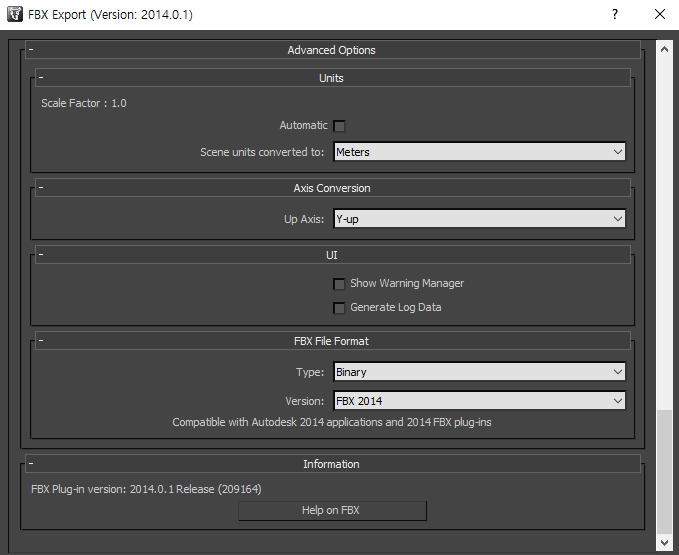Screen dimensions: 679x555
Task: Click the FBX Export title bar app icon
Action: (x=15, y=14)
